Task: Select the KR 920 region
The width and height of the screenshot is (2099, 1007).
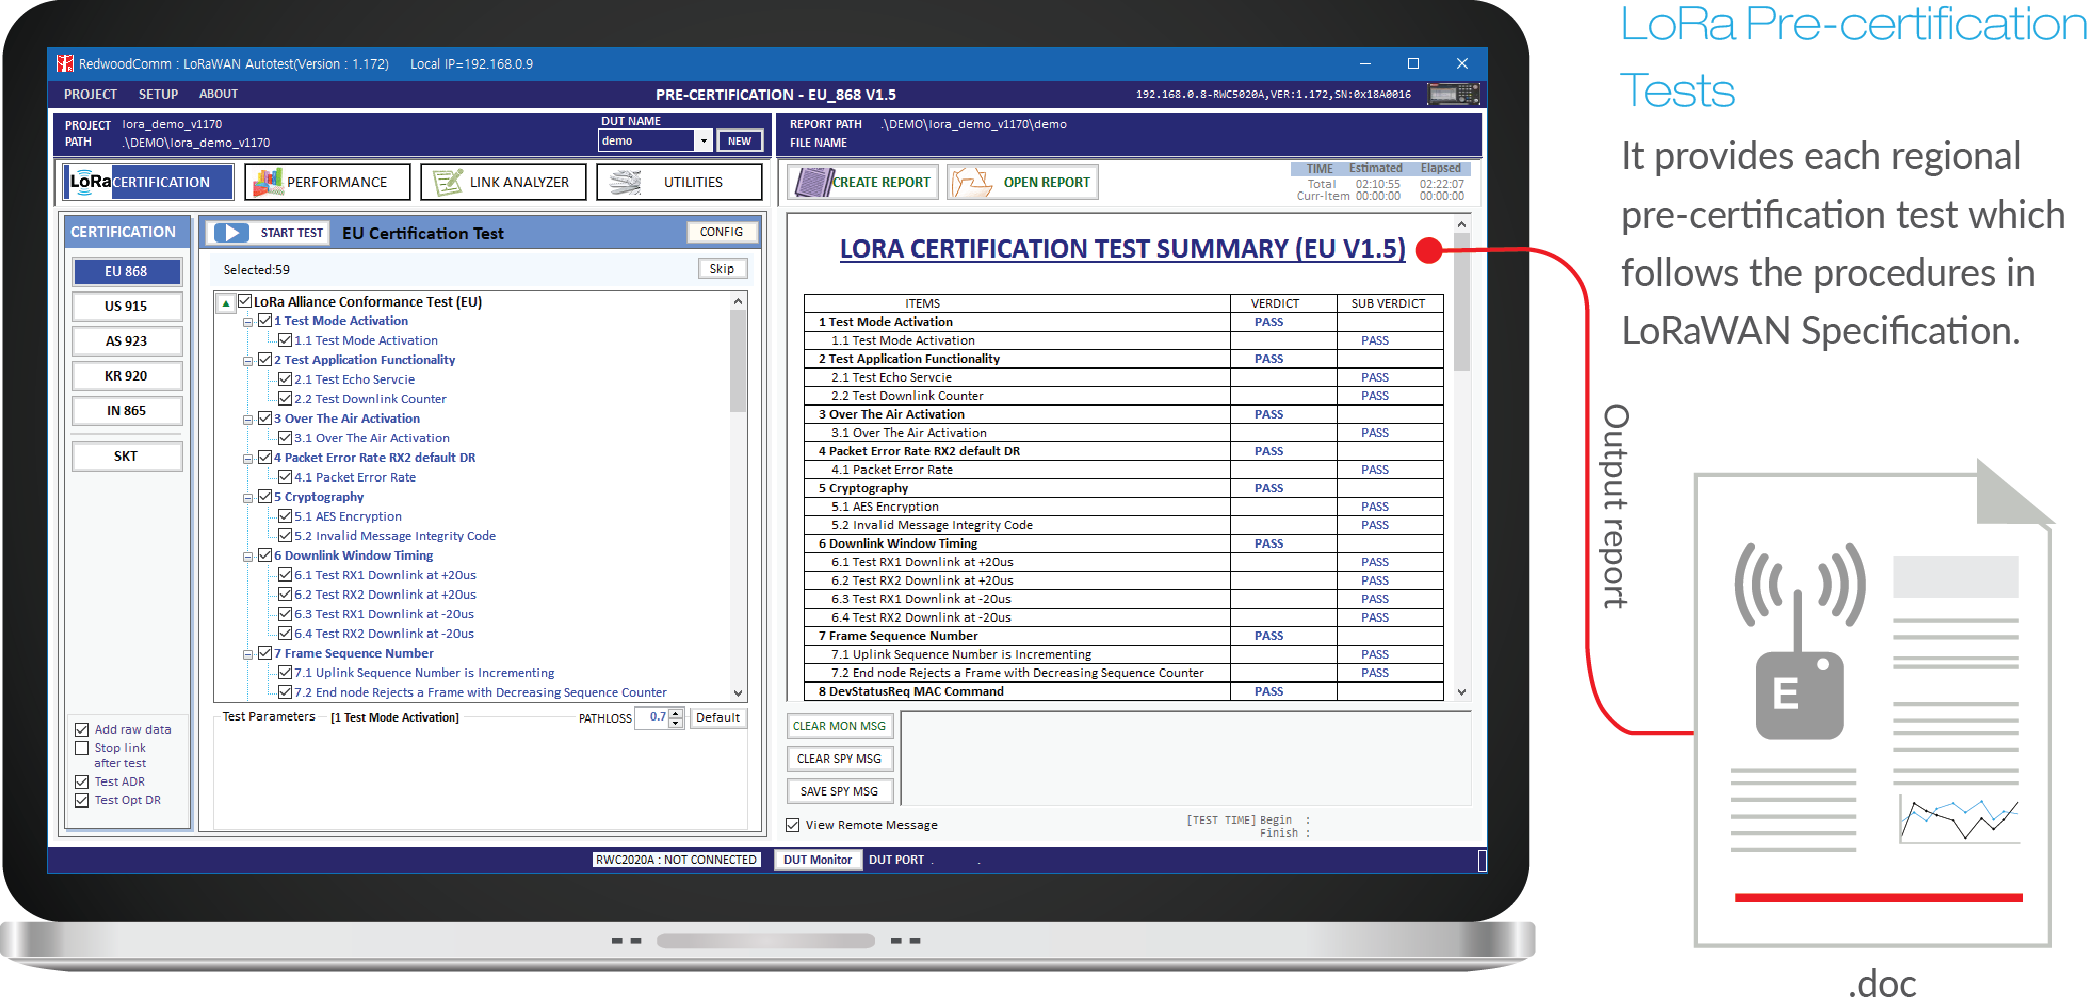Action: click(x=127, y=376)
